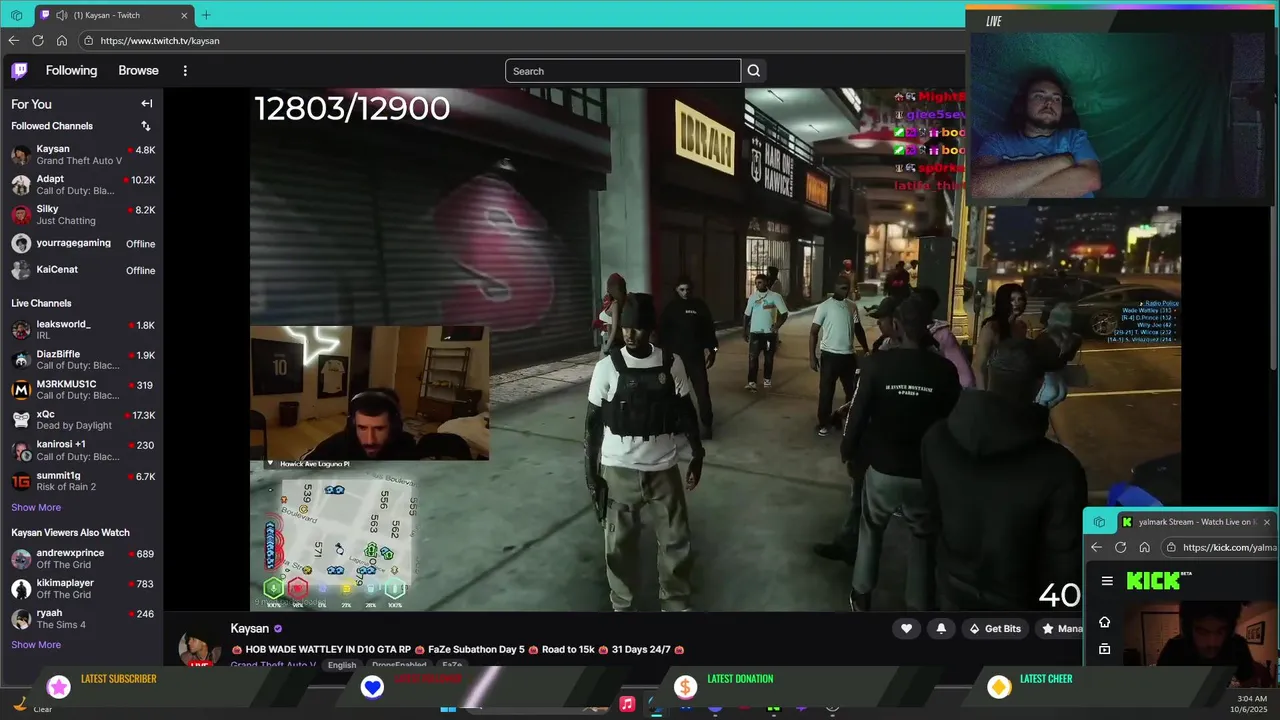The width and height of the screenshot is (1280, 720).
Task: Click Silky's channel avatar in sidebar
Action: [x=21, y=215]
